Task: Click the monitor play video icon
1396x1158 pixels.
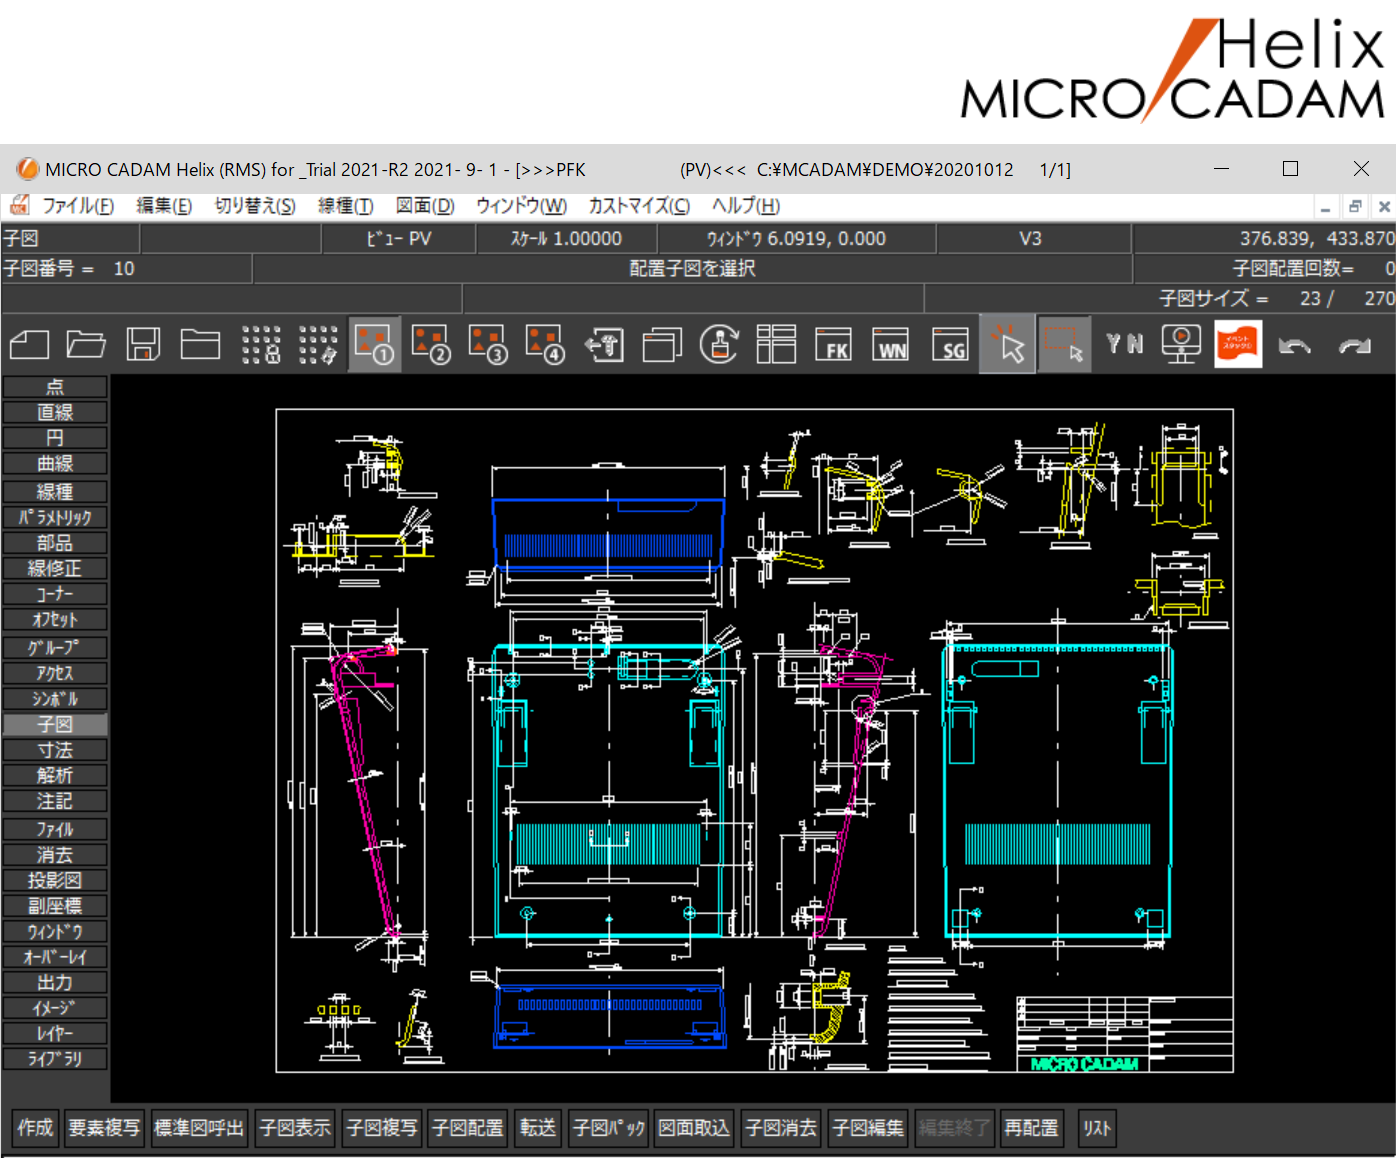Action: point(1181,345)
